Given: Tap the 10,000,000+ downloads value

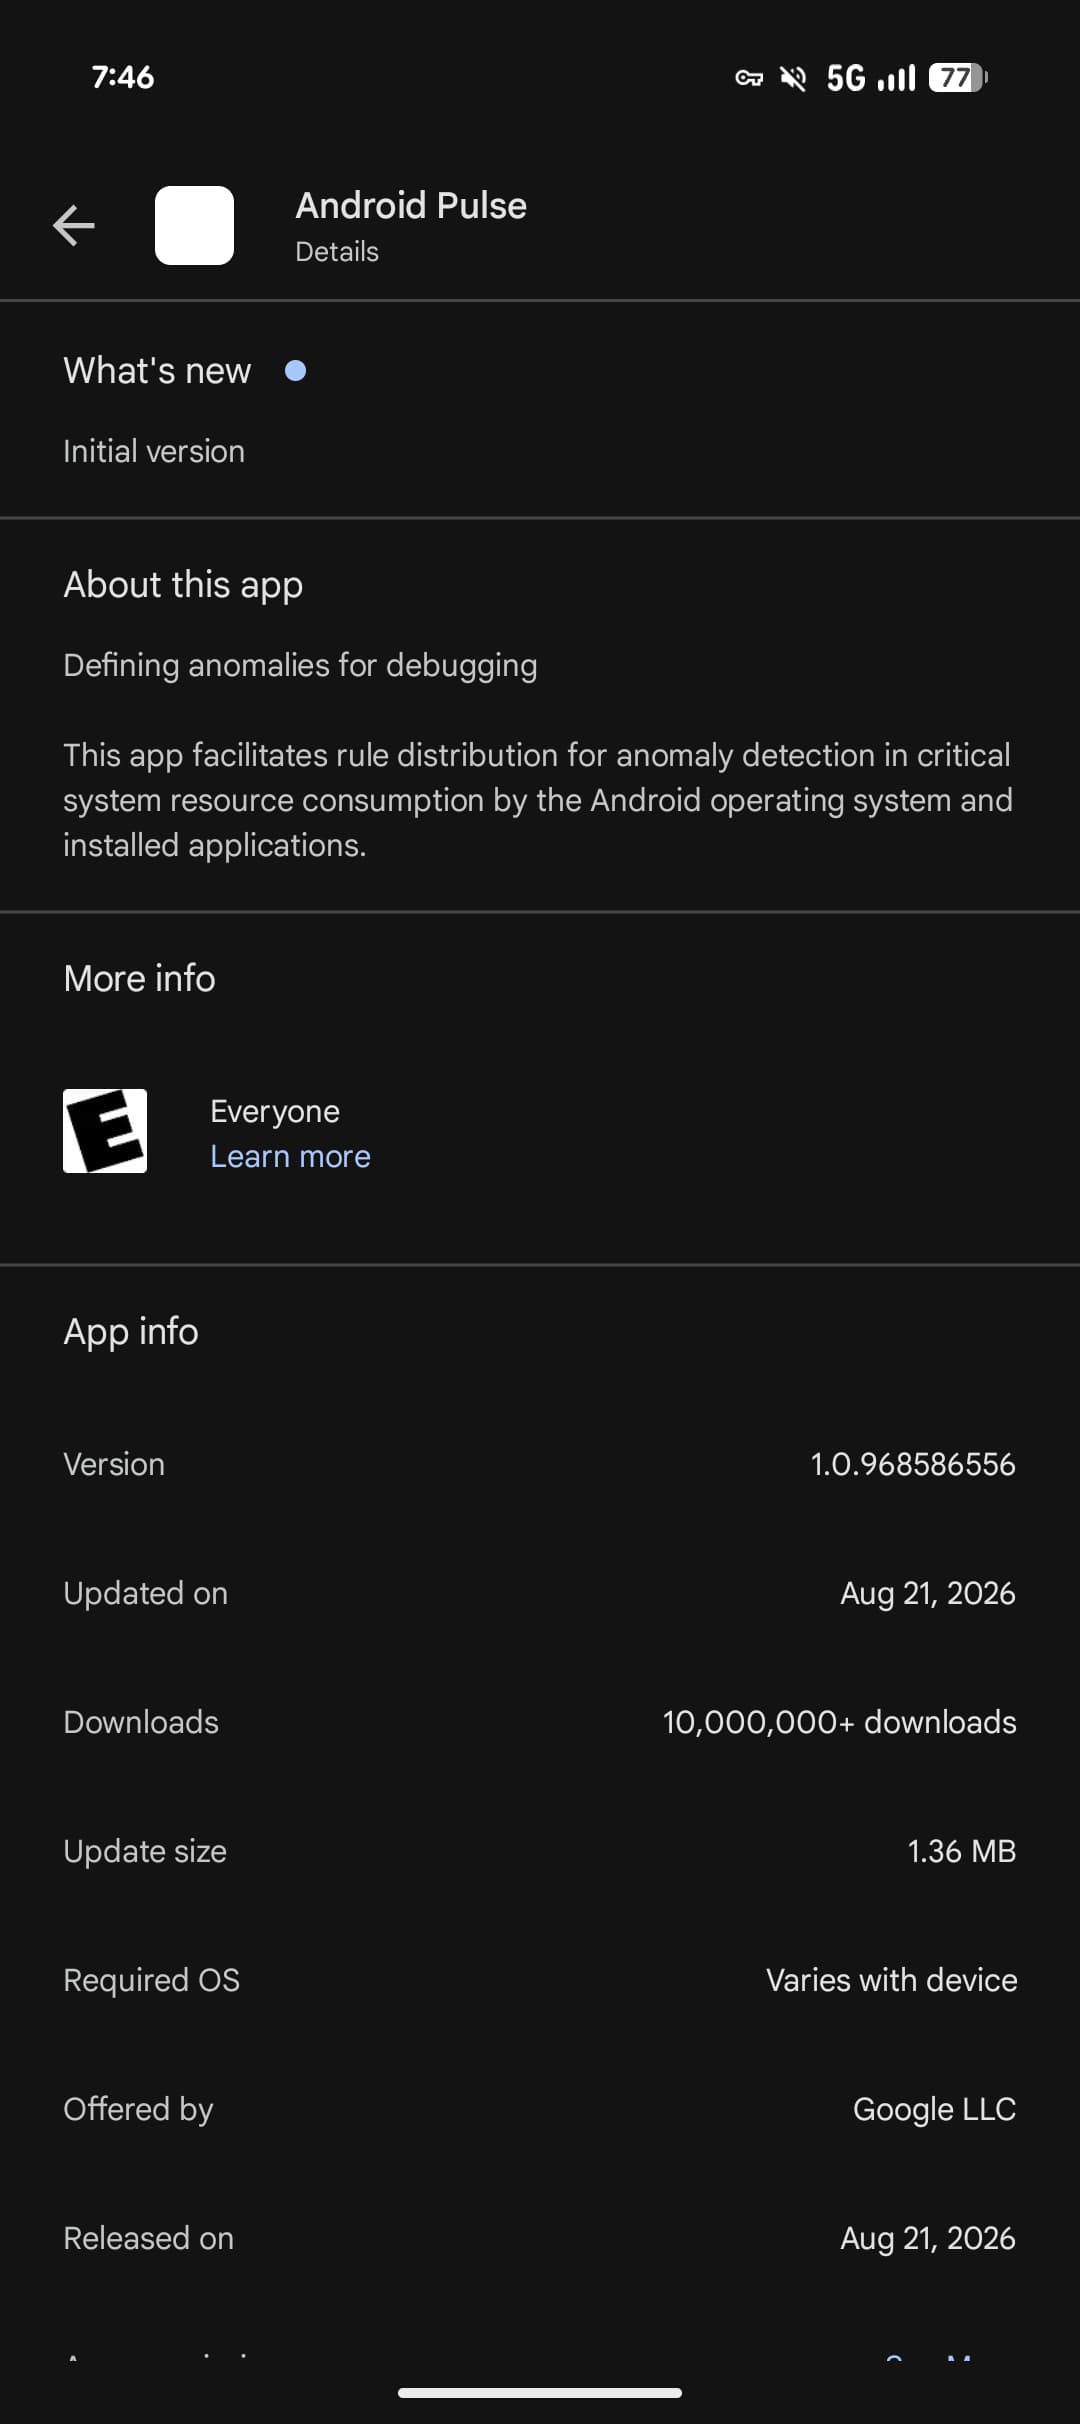Looking at the screenshot, I should pyautogui.click(x=839, y=1722).
